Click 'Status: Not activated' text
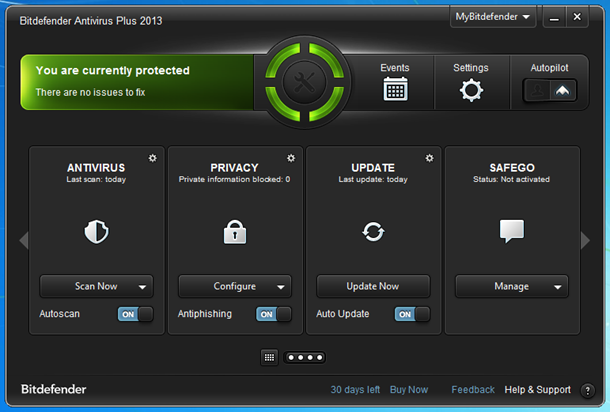The width and height of the screenshot is (610, 412). [512, 179]
